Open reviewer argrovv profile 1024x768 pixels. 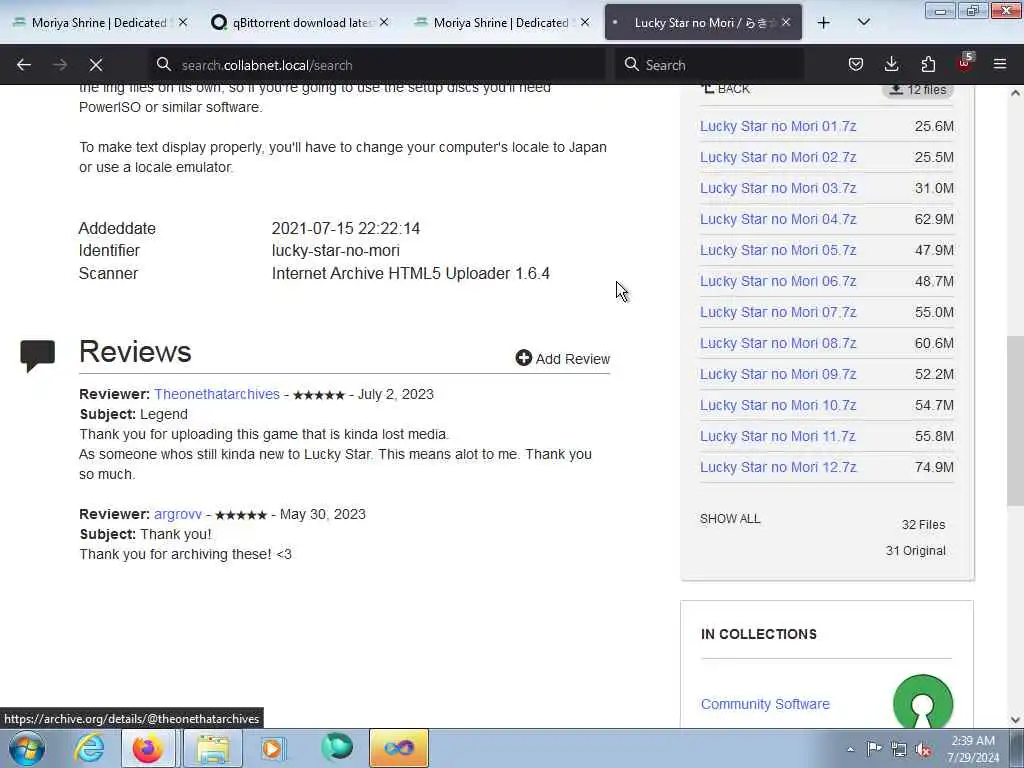click(x=178, y=515)
